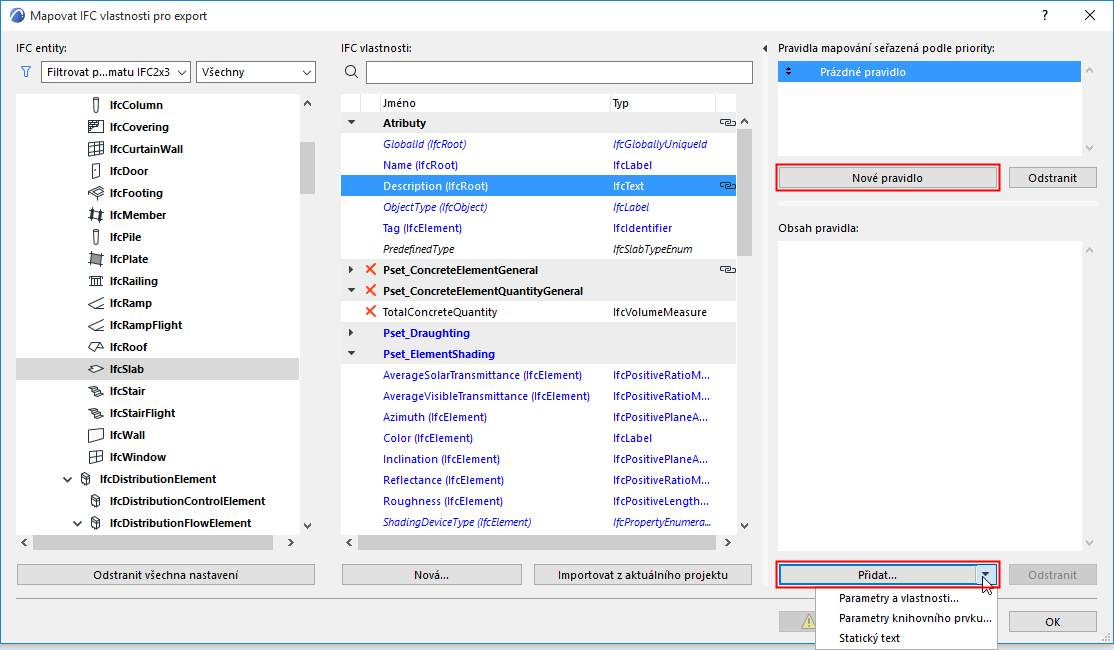The height and width of the screenshot is (650, 1114).
Task: Click the Typ column header
Action: (662, 103)
